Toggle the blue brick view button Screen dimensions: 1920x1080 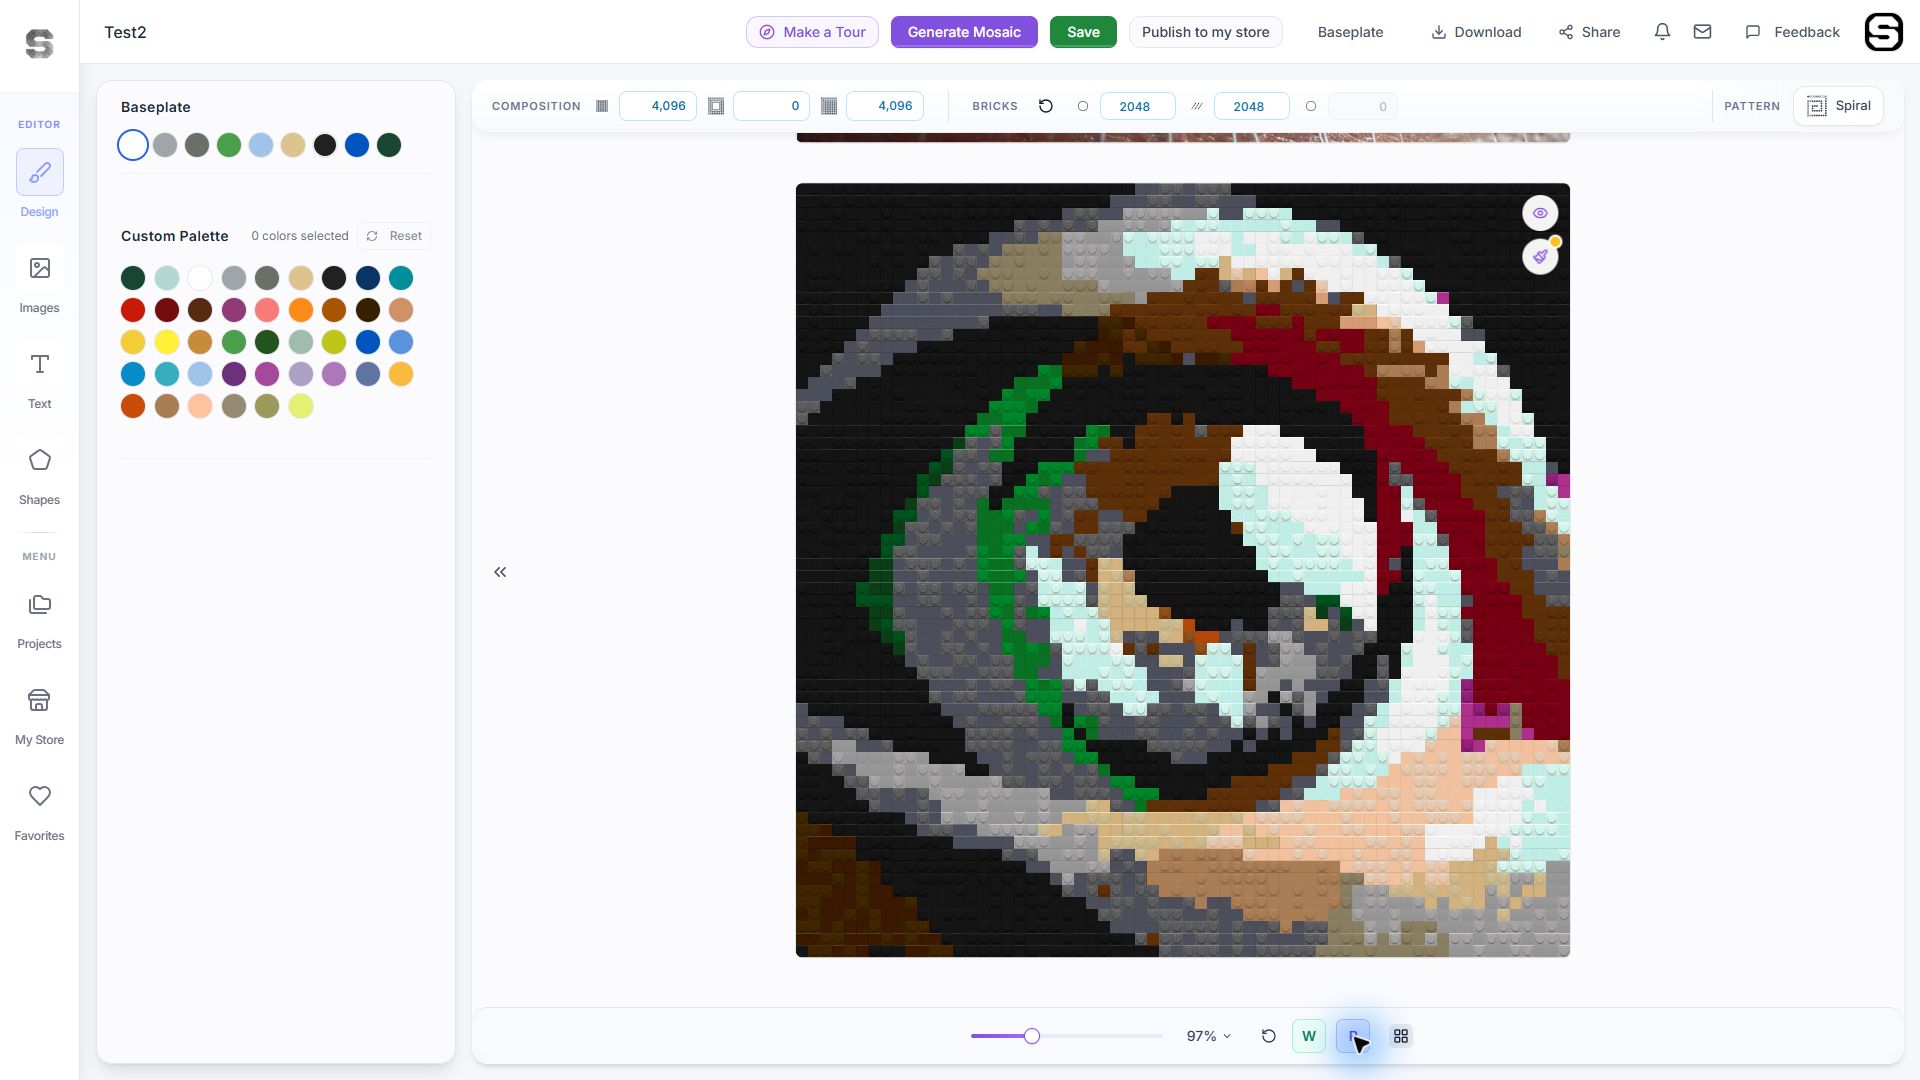(1353, 1036)
